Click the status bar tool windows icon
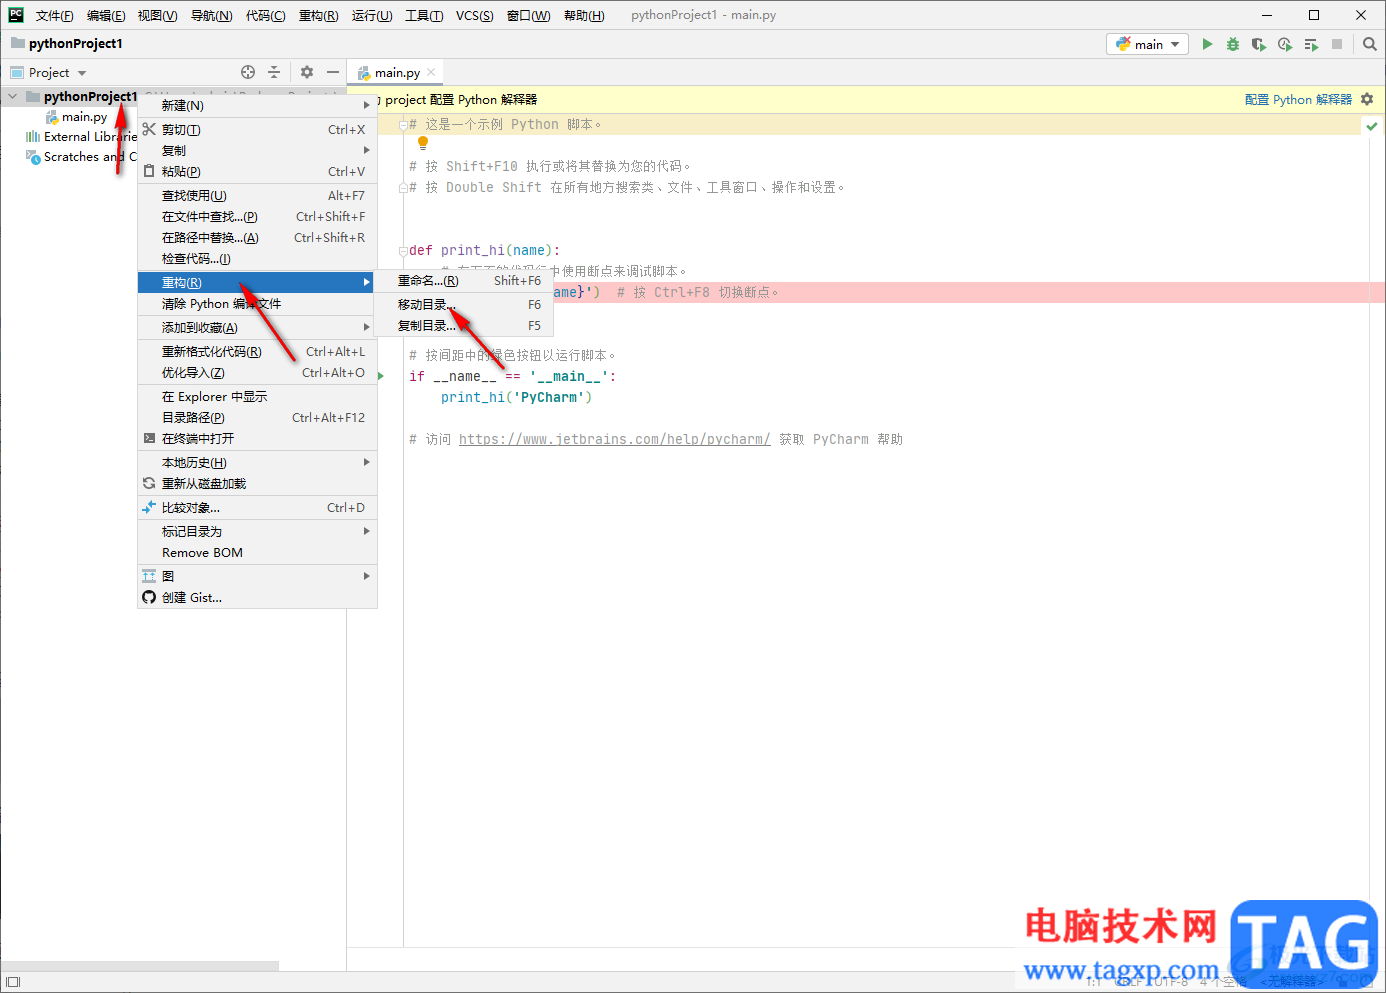 (x=13, y=982)
